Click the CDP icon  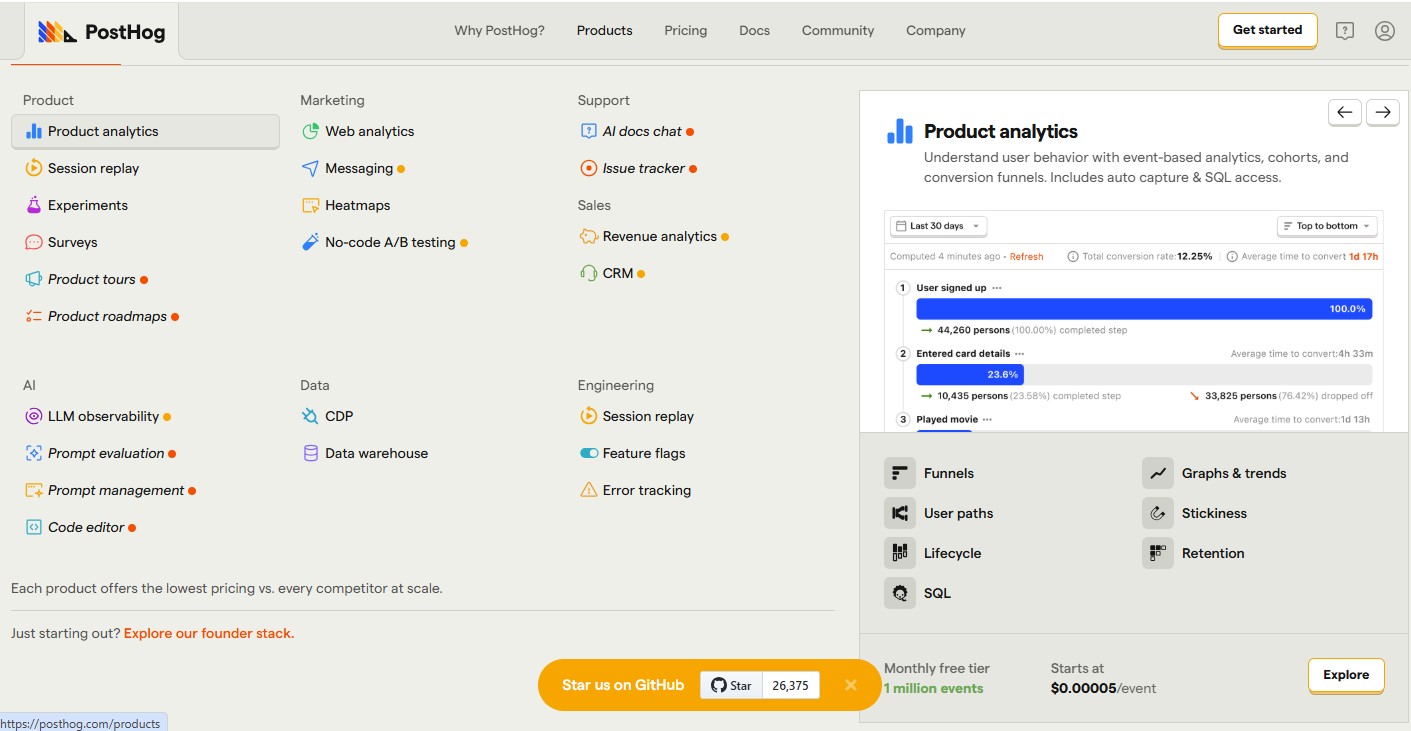pyautogui.click(x=311, y=416)
